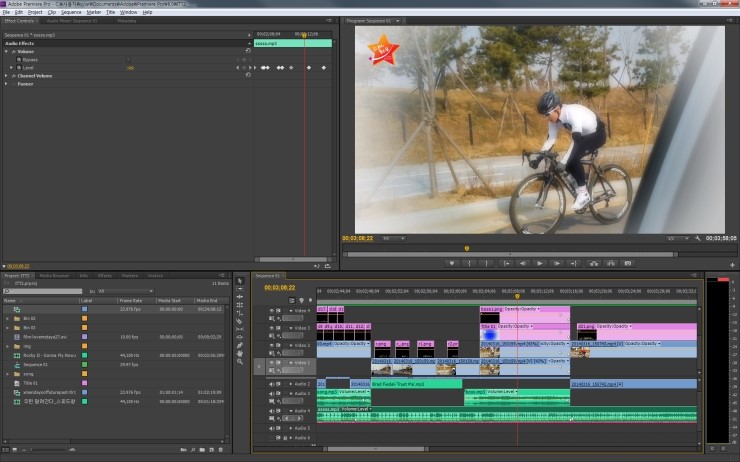Click the Program Monitor playhead marker
This screenshot has height=462, width=740.
[467, 248]
